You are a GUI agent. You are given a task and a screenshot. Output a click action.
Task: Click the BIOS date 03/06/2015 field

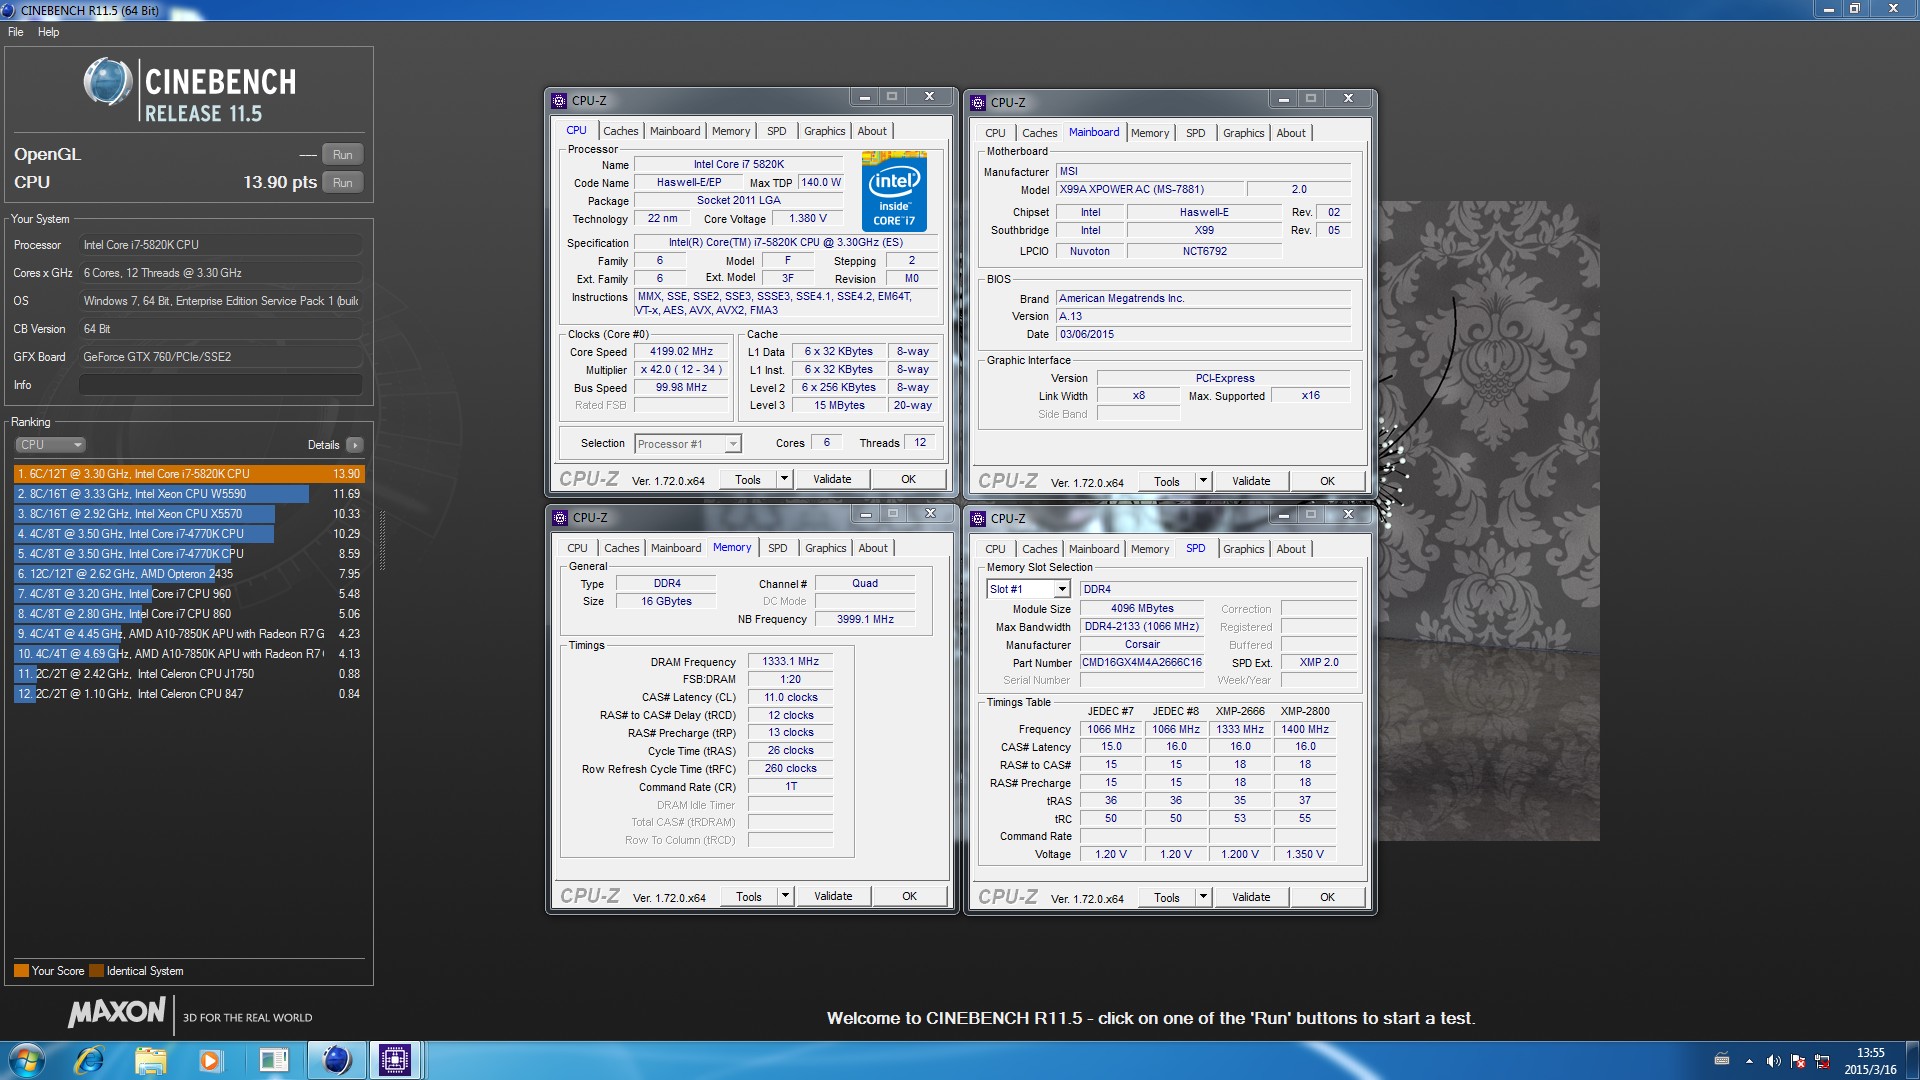click(x=1203, y=335)
